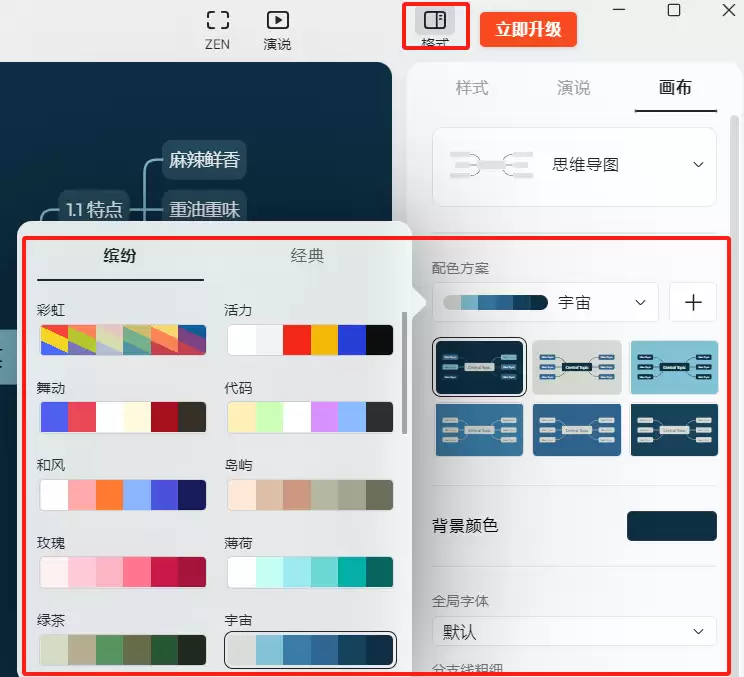Image resolution: width=744 pixels, height=677 pixels.
Task: Enter ZEN fullscreen mode
Action: click(218, 29)
